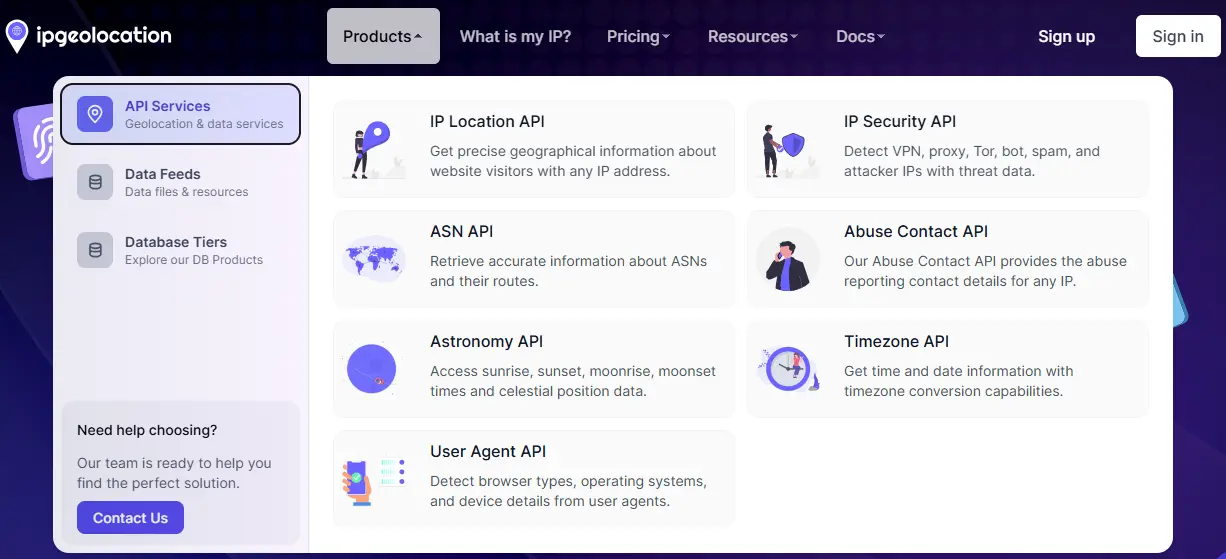Open the ASN API title link
The image size is (1226, 559).
point(462,232)
